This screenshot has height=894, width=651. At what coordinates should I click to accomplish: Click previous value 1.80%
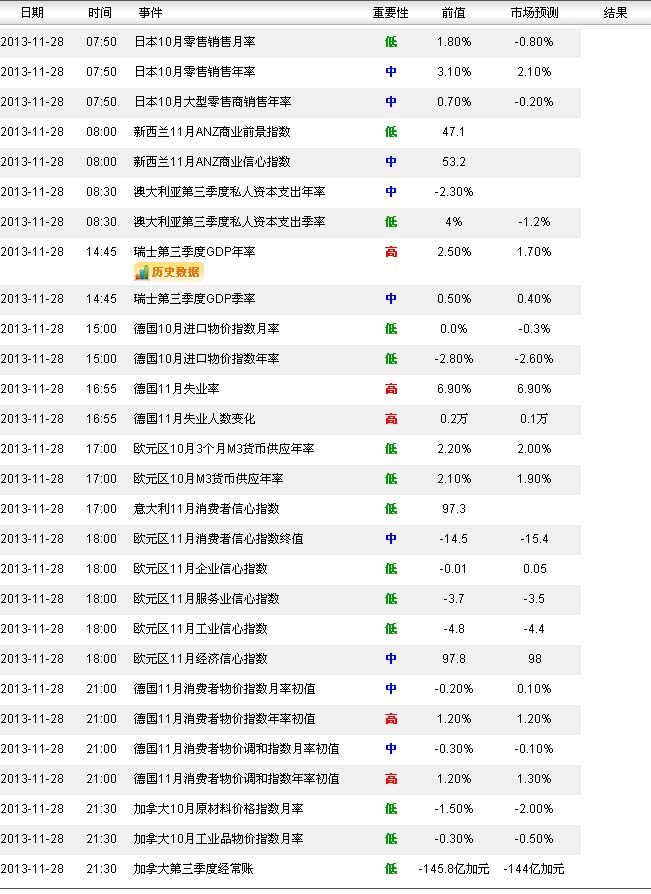pos(454,42)
